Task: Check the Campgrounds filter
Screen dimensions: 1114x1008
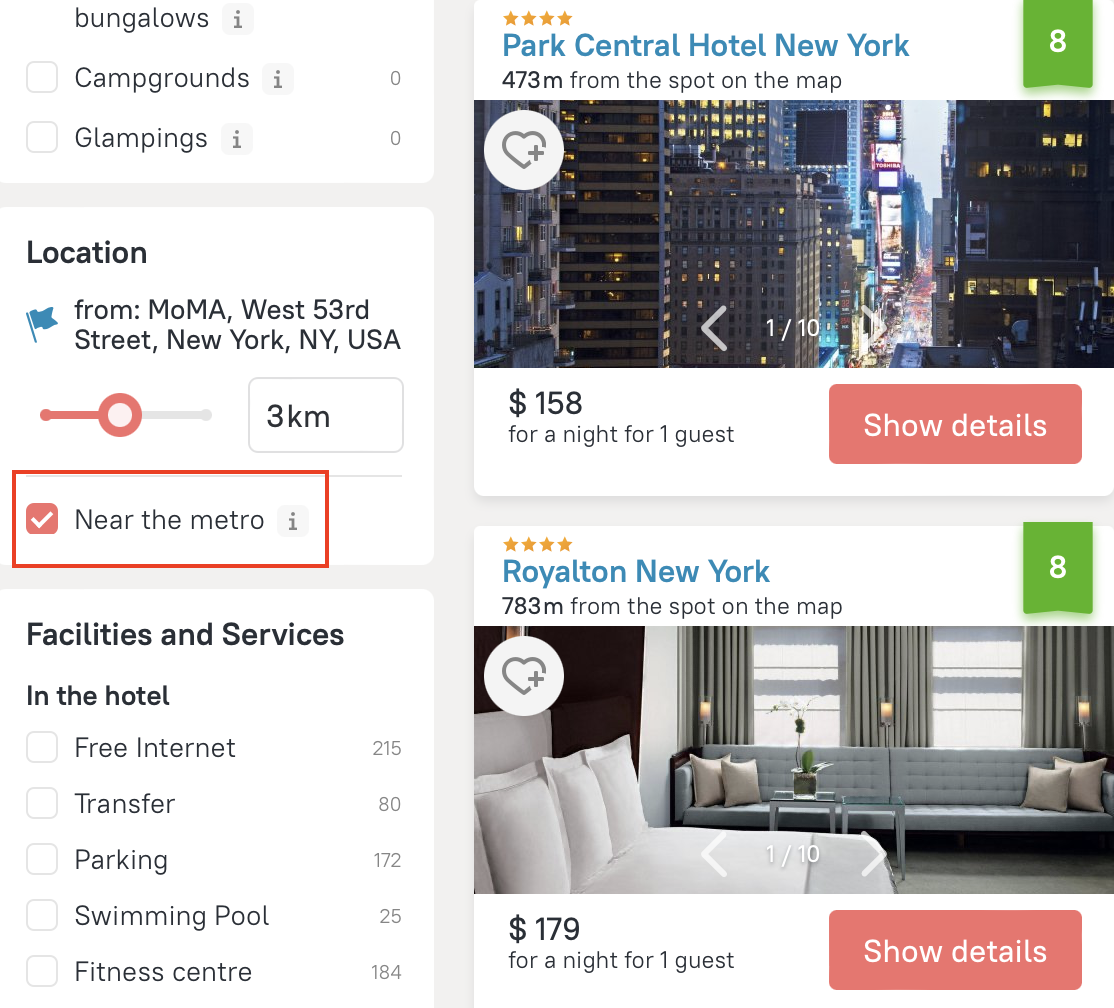Action: tap(42, 77)
